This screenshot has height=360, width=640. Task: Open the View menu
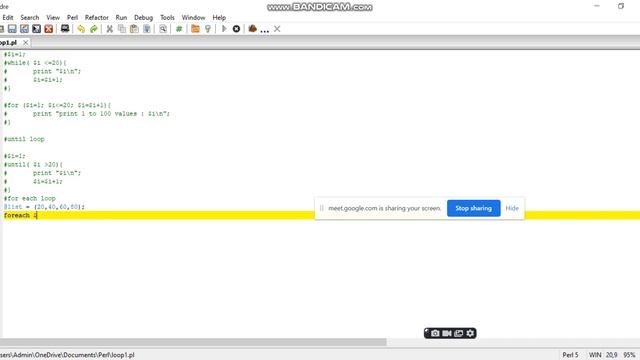[x=53, y=18]
